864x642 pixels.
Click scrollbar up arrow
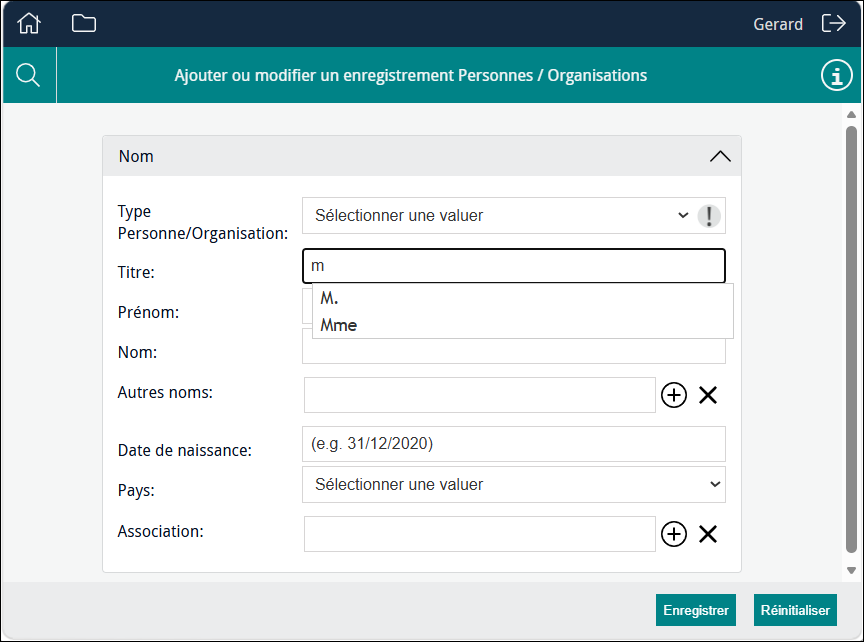coord(851,115)
